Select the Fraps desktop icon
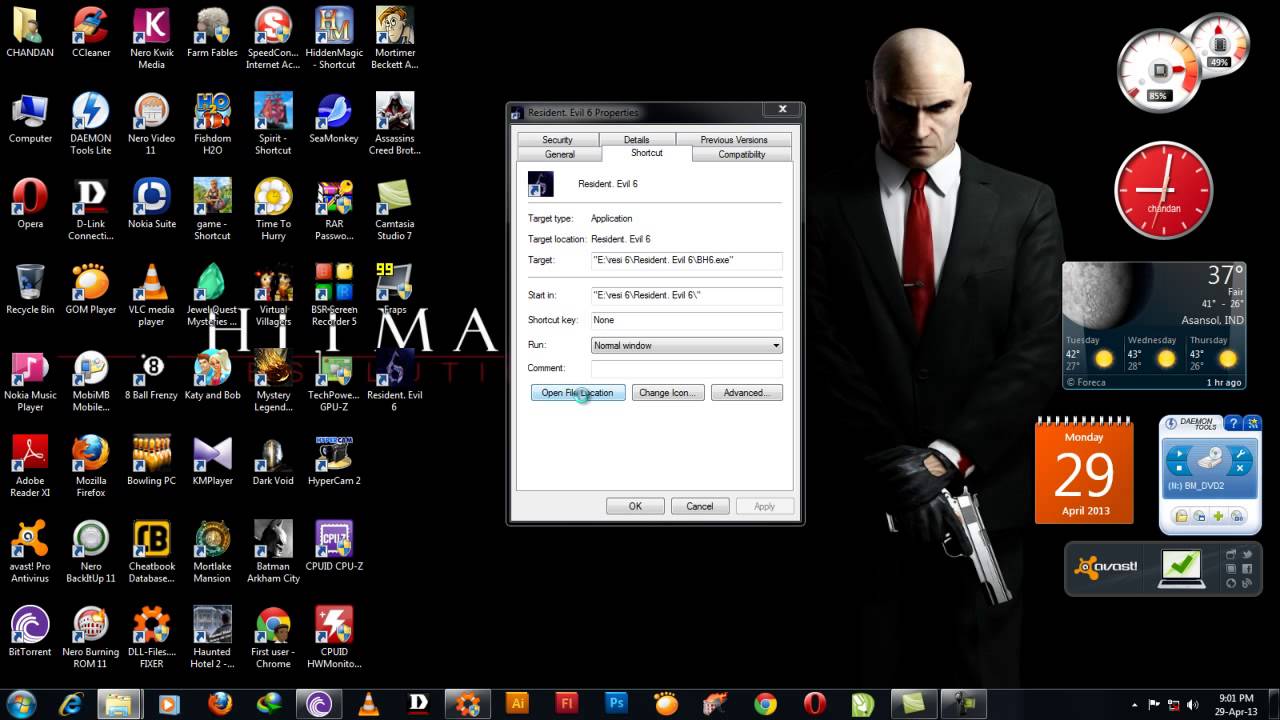Viewport: 1280px width, 720px height. tap(394, 290)
